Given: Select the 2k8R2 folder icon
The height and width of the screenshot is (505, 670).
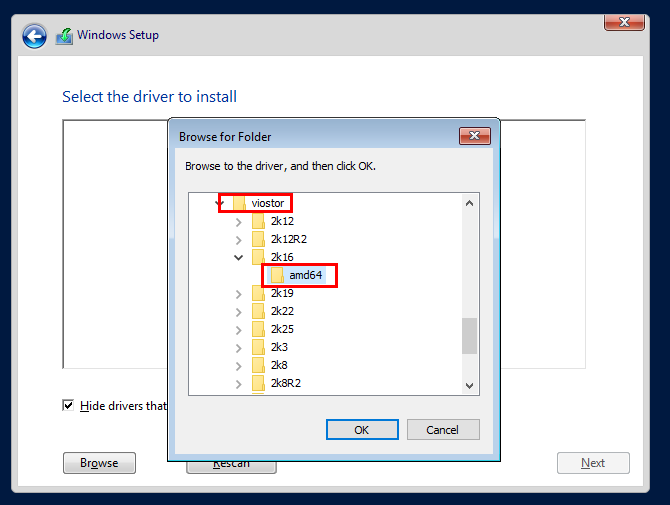Looking at the screenshot, I should coord(258,383).
